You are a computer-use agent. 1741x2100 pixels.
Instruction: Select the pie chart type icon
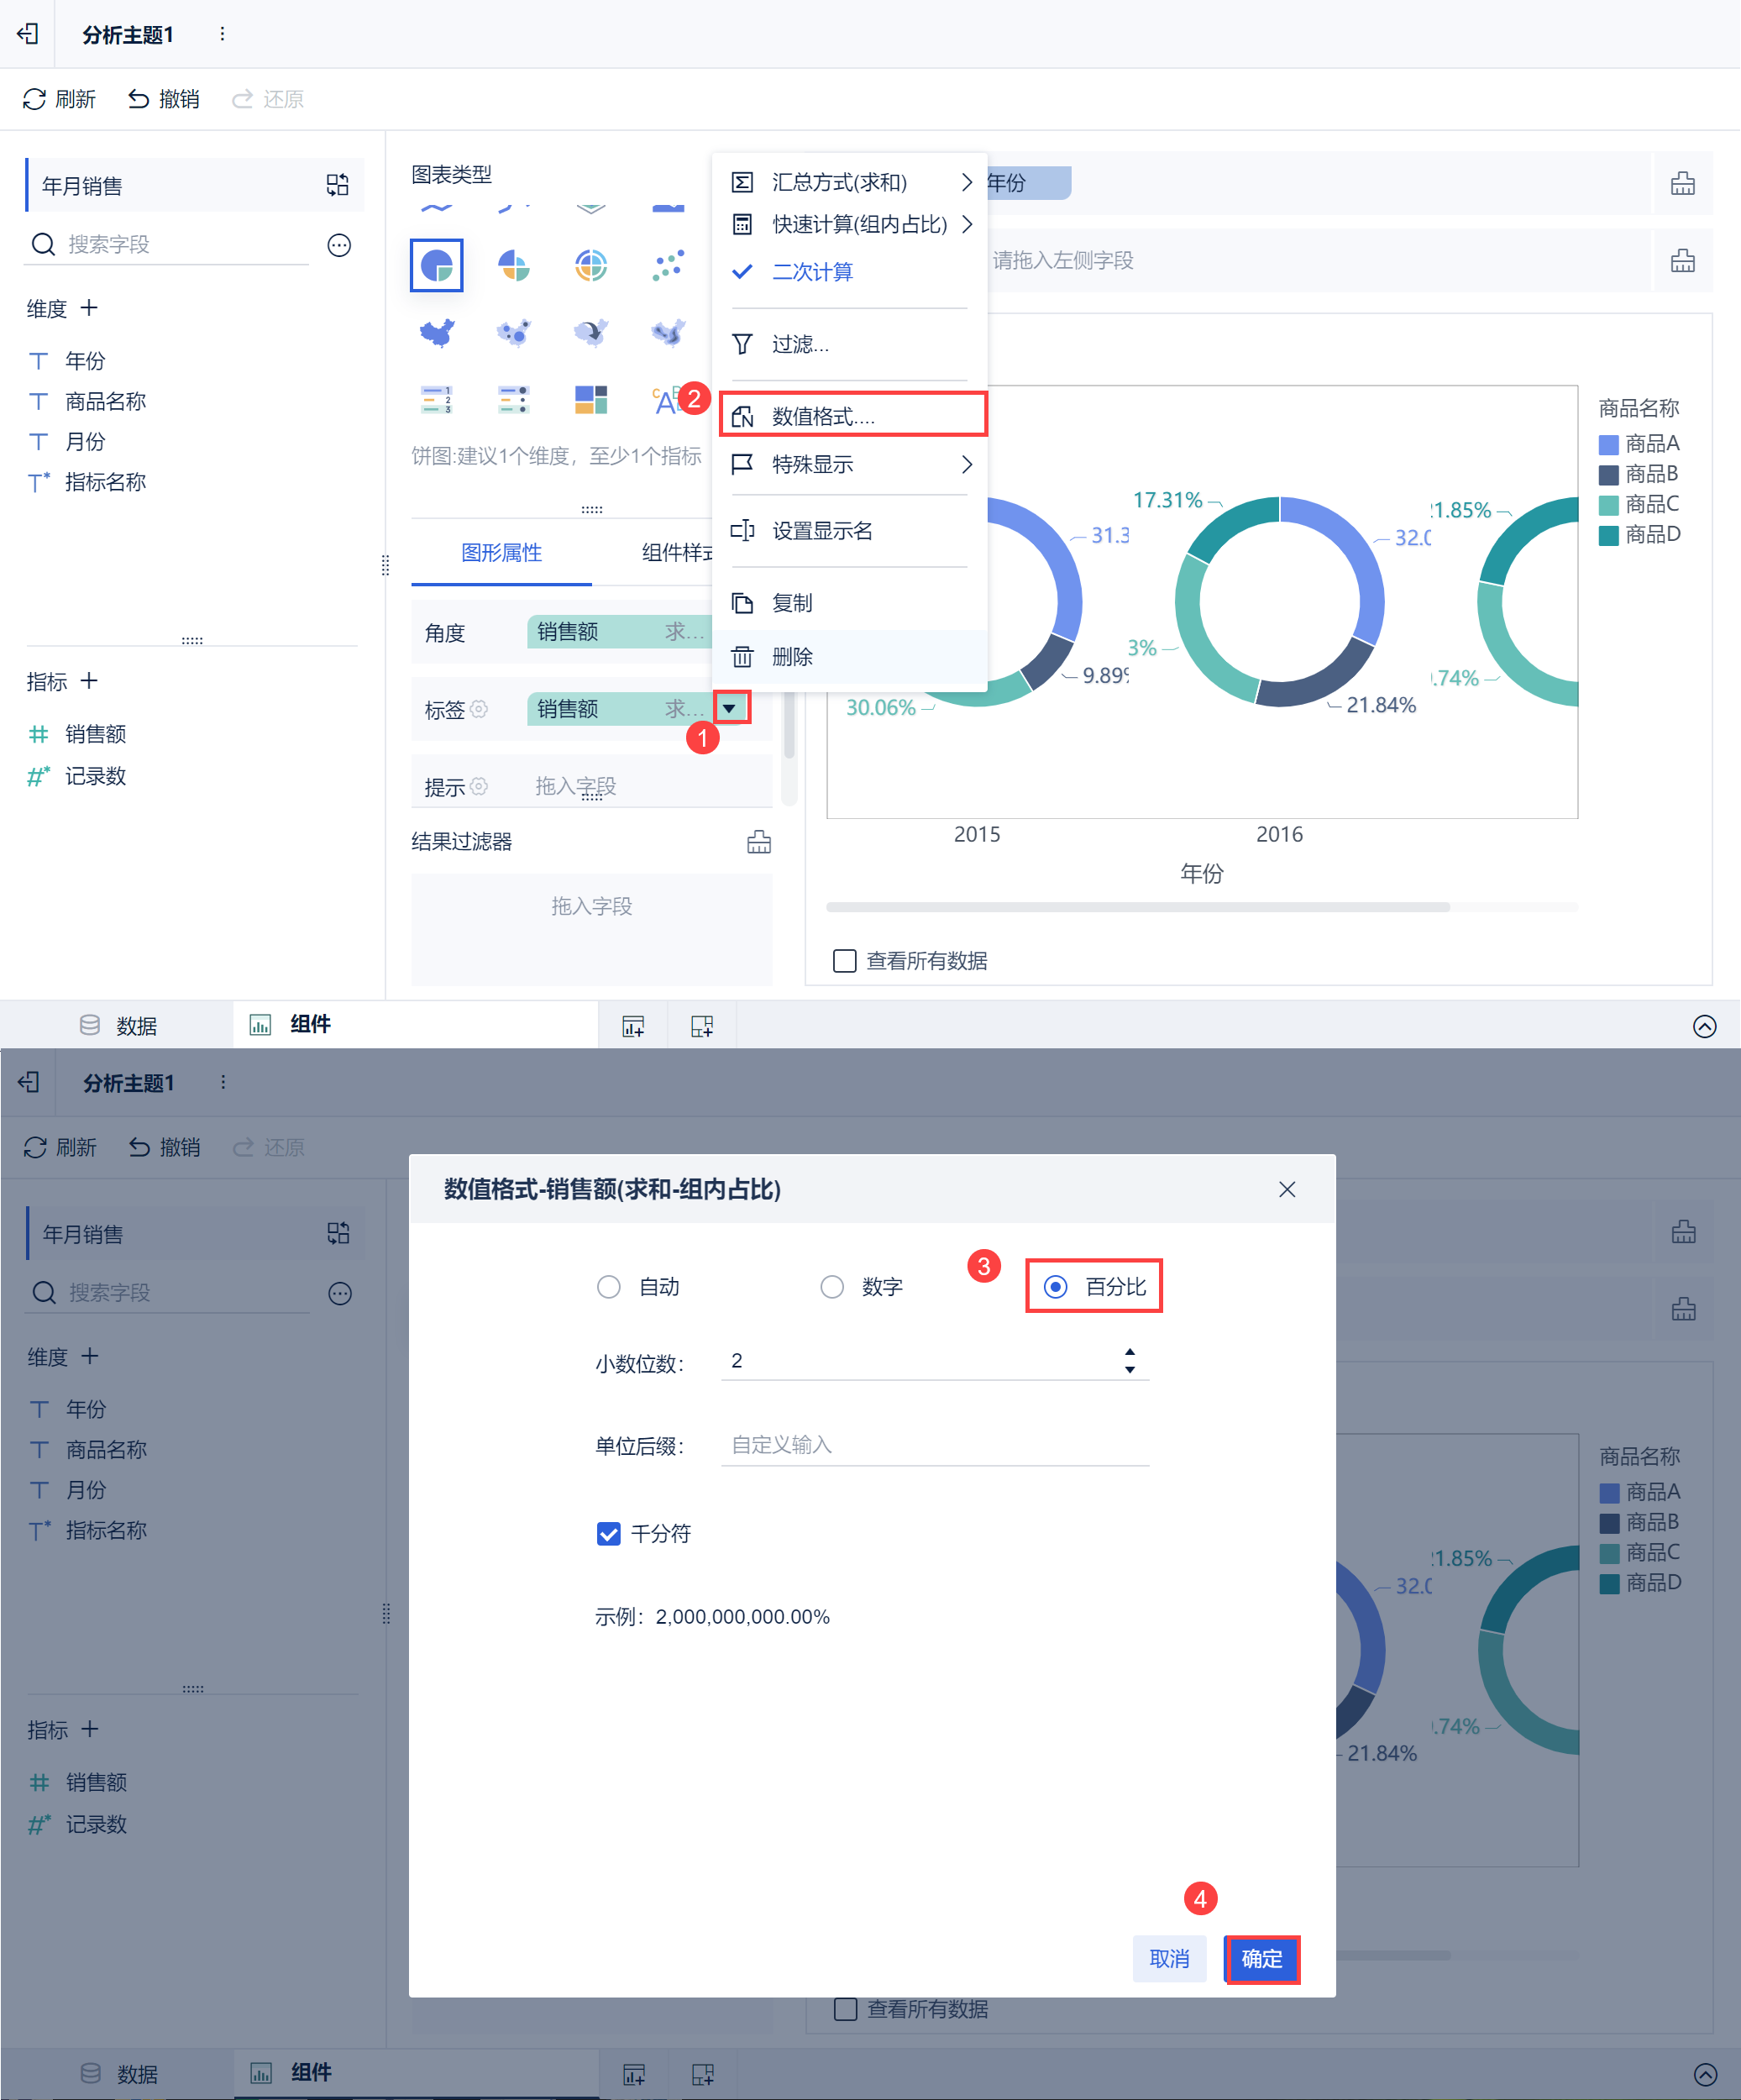tap(436, 265)
